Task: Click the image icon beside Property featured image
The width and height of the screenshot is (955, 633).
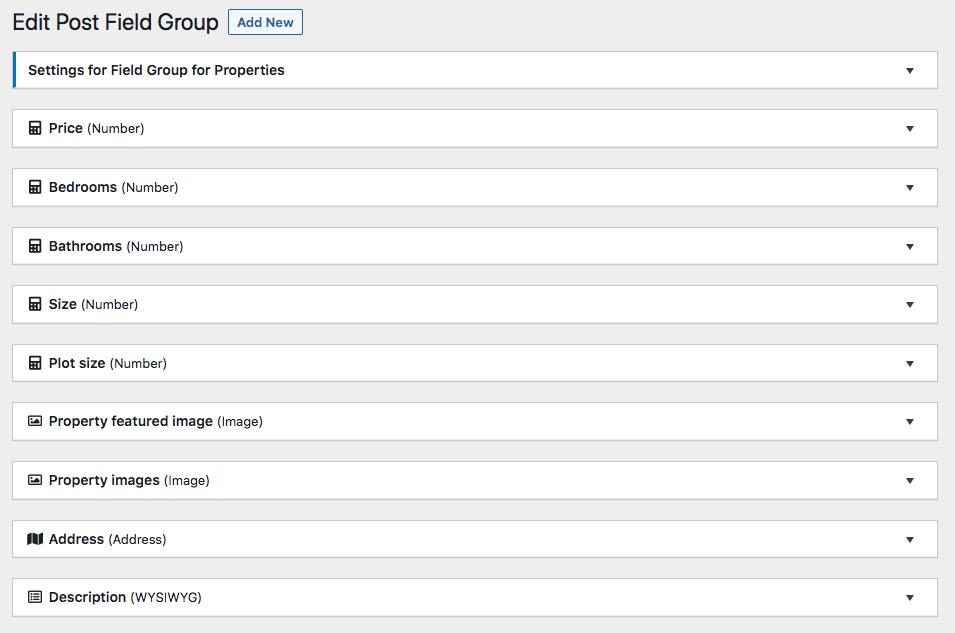Action: click(35, 422)
